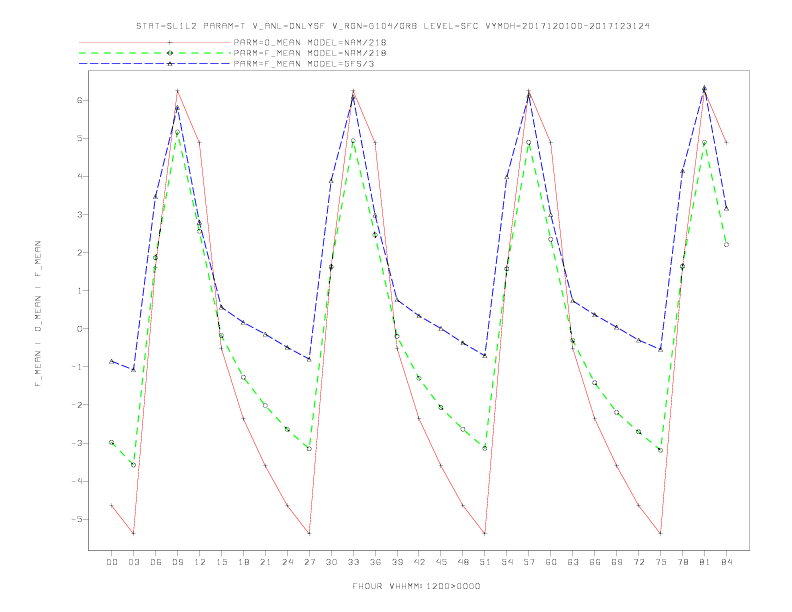Click x-axis tick label 42
Image resolution: width=792 pixels, height=612 pixels.
point(419,562)
